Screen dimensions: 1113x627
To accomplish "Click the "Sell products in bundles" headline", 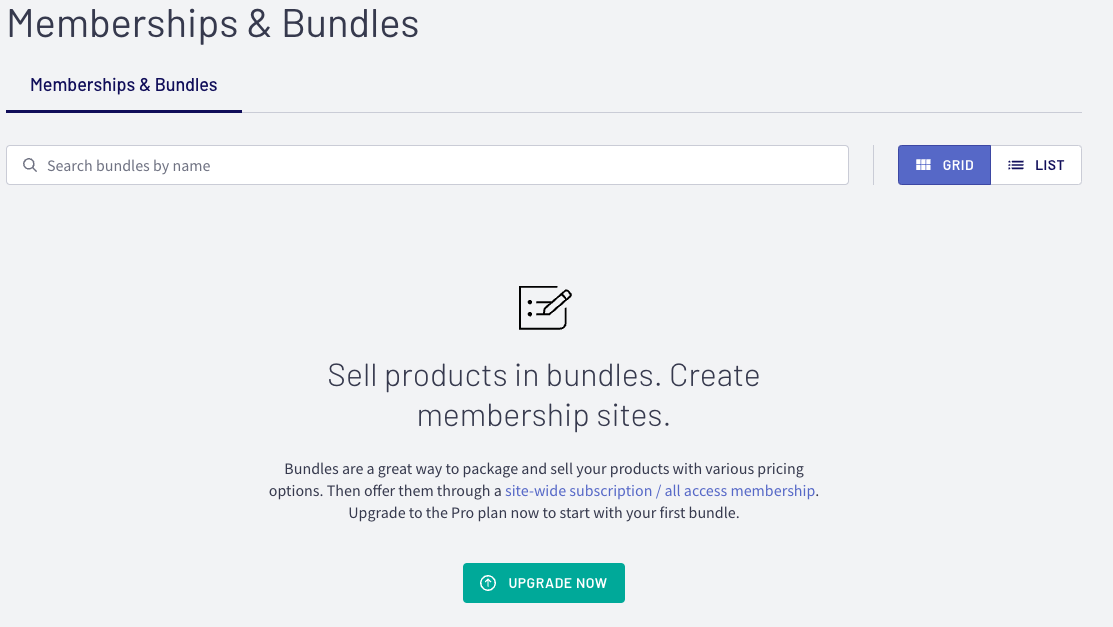I will 543,376.
